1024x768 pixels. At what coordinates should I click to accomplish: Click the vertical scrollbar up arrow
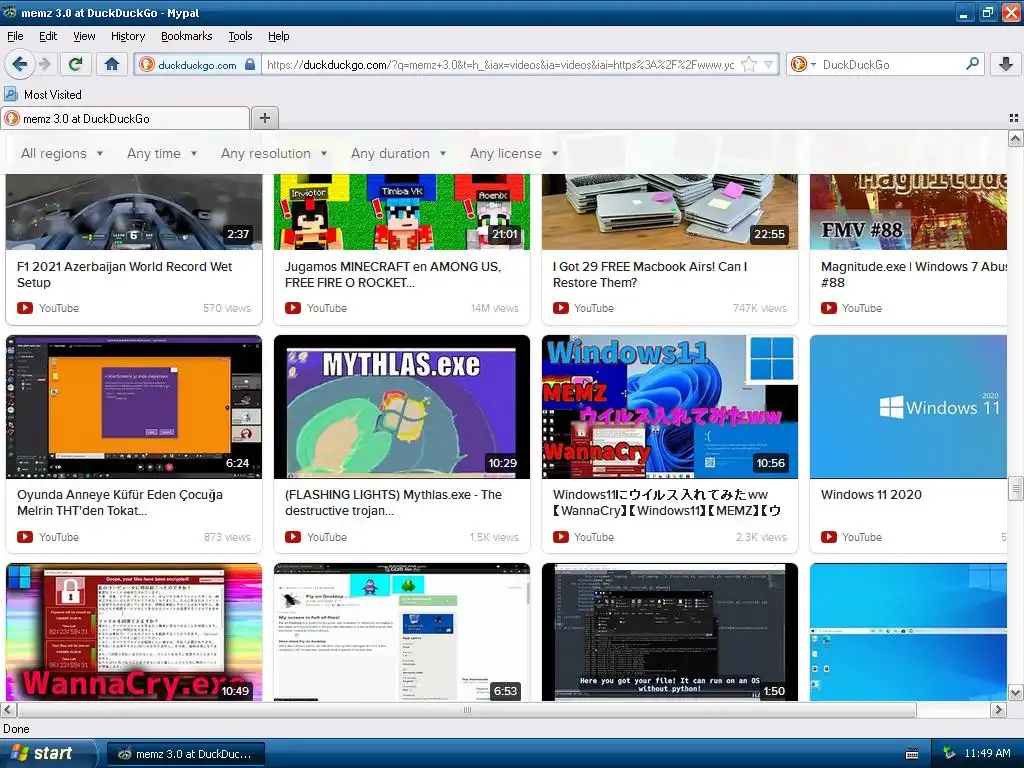pyautogui.click(x=1016, y=138)
